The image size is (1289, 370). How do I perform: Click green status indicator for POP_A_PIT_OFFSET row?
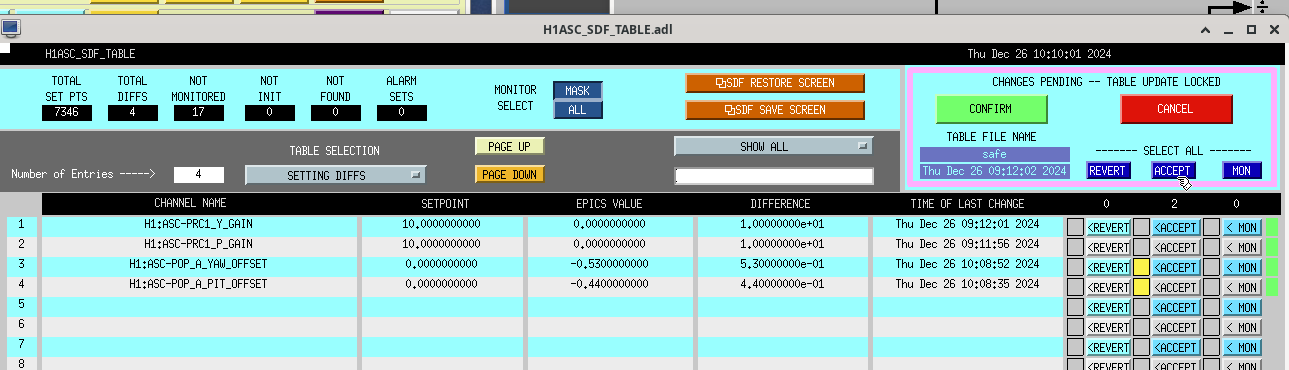(1272, 287)
